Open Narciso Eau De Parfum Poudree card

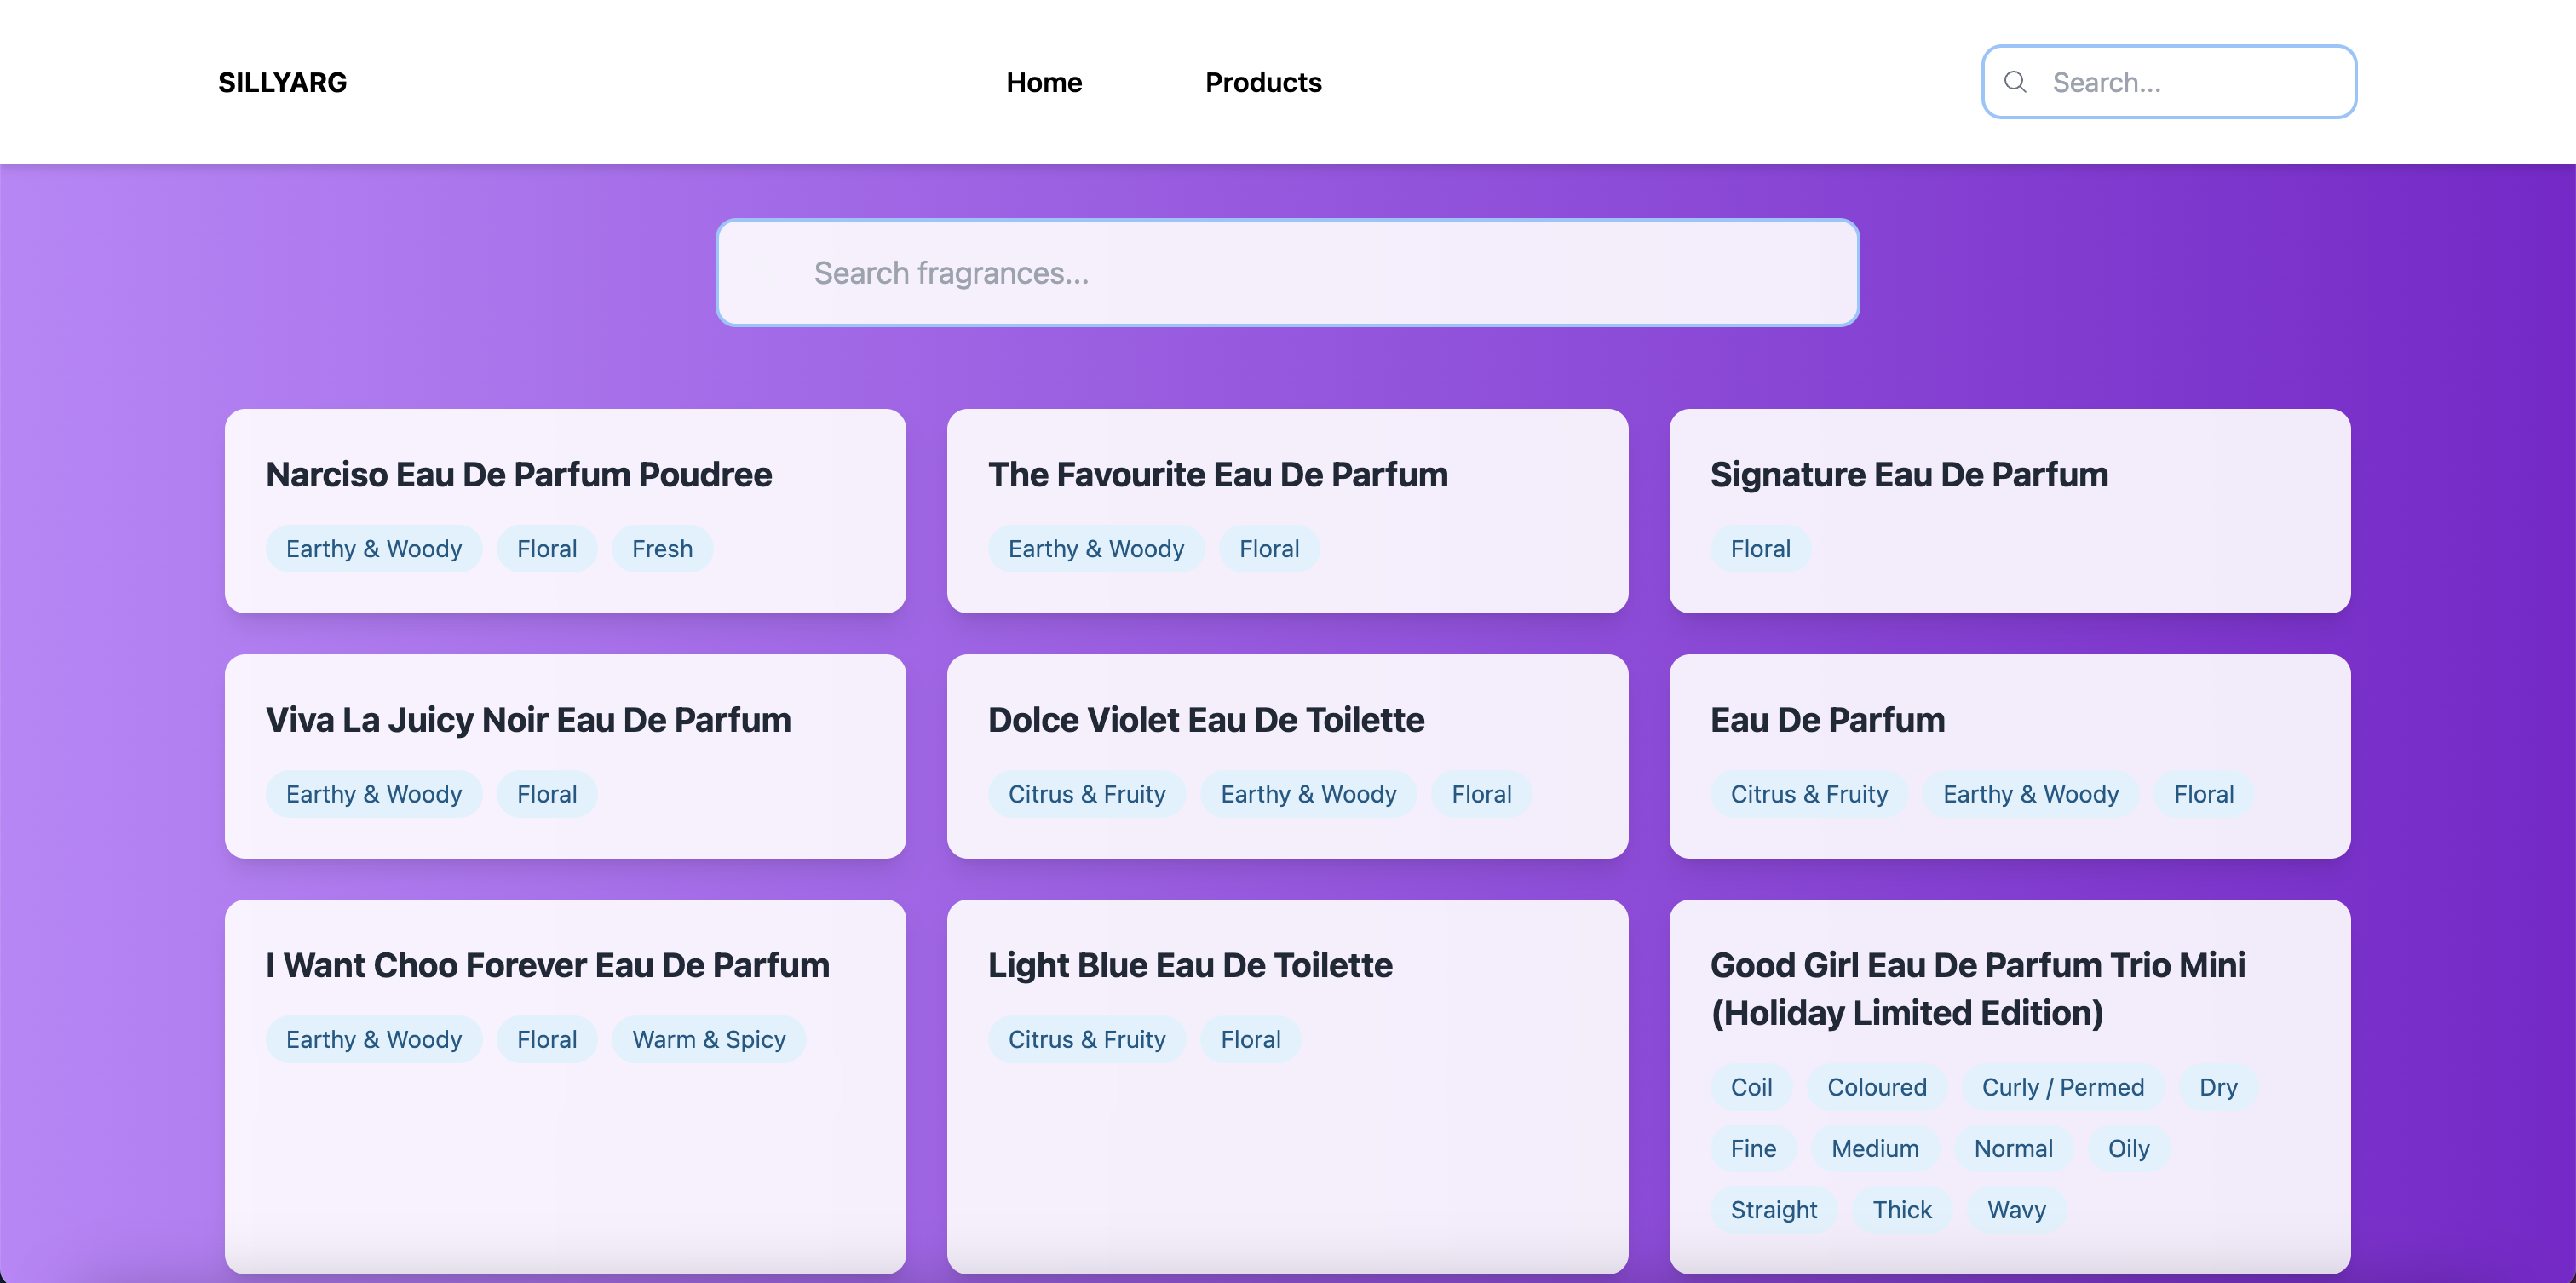tap(565, 510)
